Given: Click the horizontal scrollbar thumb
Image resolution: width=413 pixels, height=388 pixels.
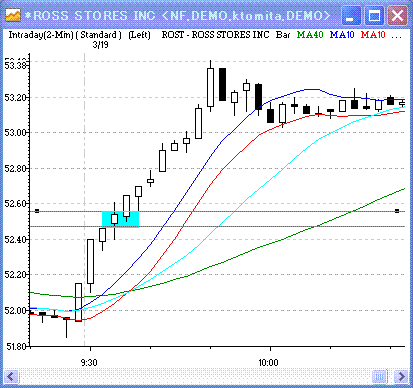Looking at the screenshot, I should 379,377.
